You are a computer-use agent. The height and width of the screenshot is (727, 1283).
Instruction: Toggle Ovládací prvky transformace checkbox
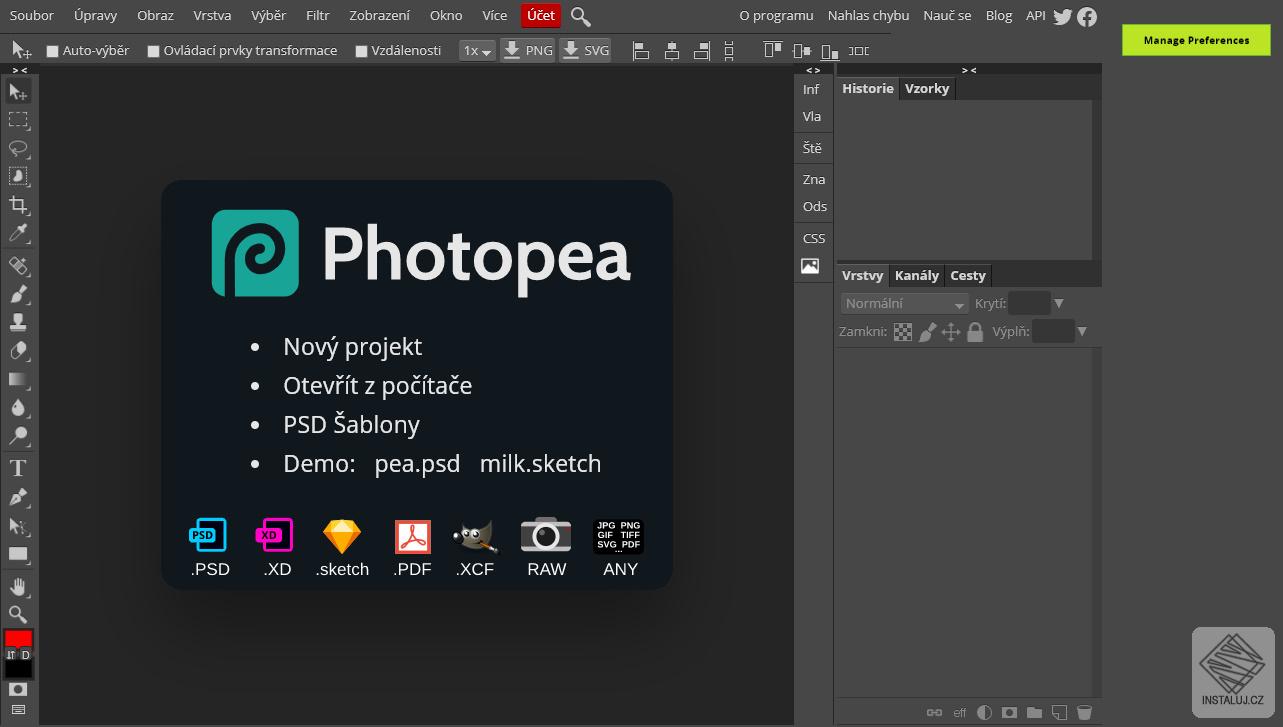(154, 51)
